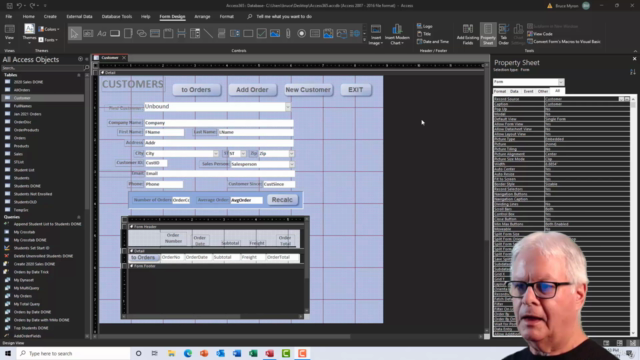Open Excel from the taskbar
Viewport: 640px width, 360px height.
point(253,353)
